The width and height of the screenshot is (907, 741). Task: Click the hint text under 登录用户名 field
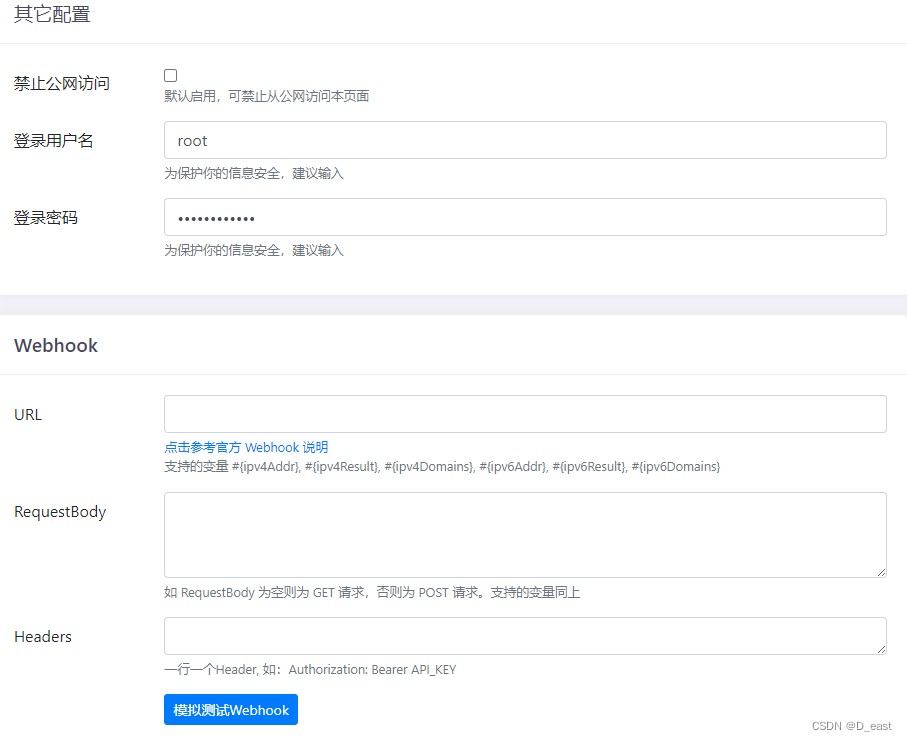254,173
